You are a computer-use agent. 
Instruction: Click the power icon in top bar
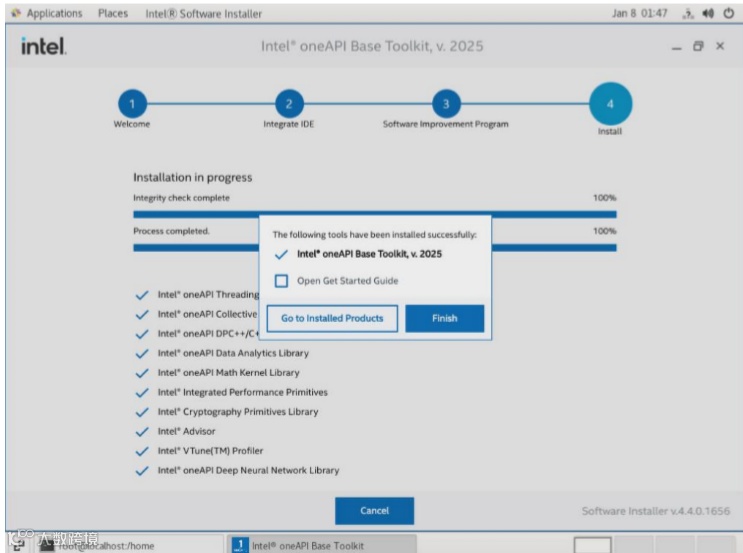[729, 13]
